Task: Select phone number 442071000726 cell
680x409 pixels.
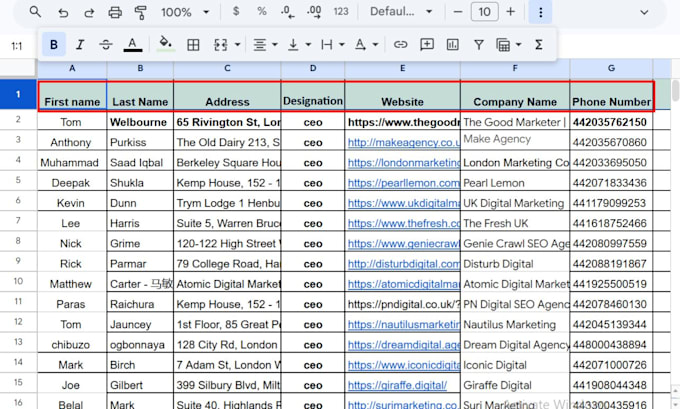Action: (611, 365)
